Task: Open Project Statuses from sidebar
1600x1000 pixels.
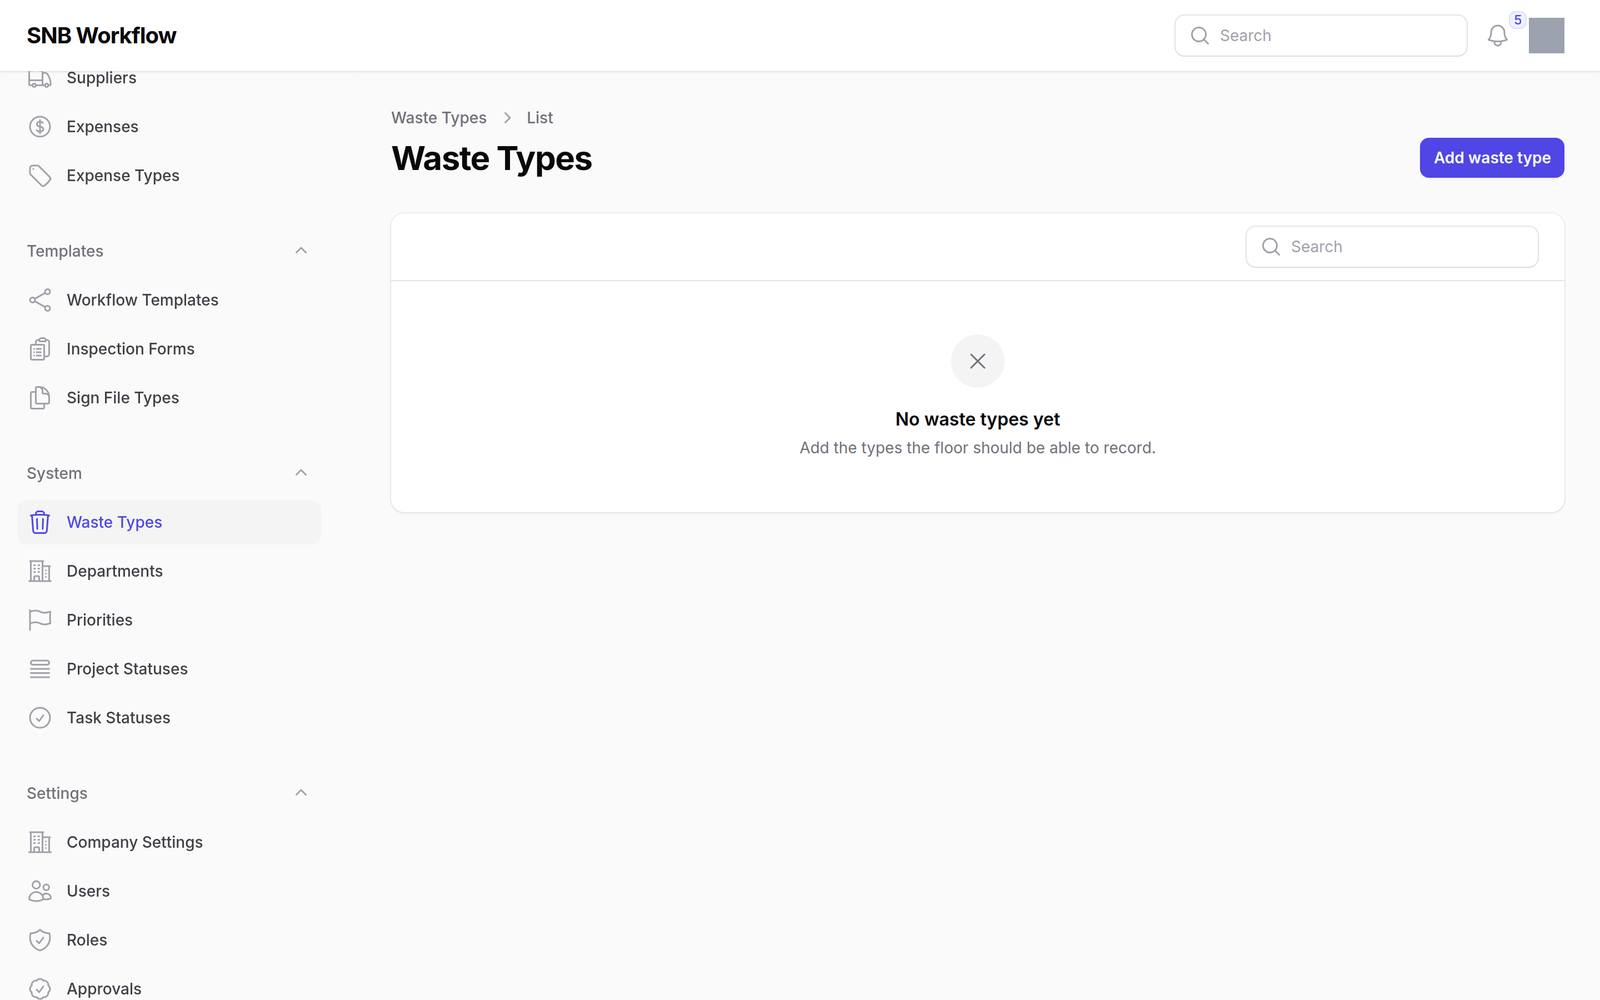Action: pos(169,669)
